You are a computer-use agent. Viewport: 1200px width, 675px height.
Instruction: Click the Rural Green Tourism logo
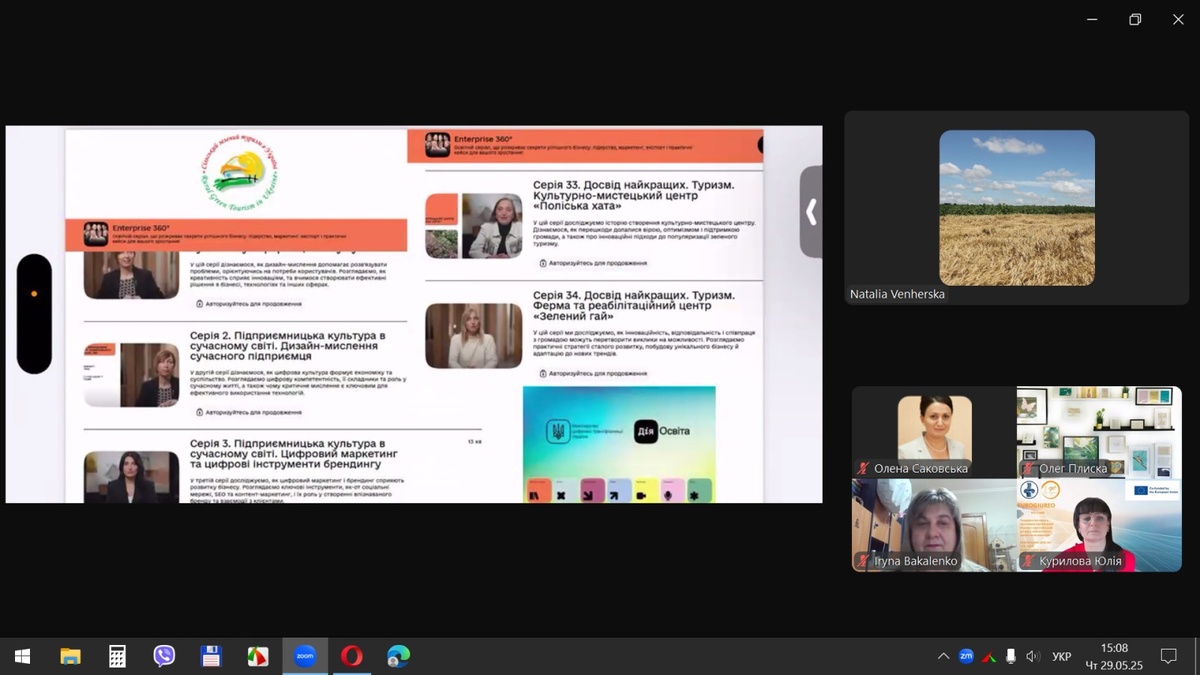pyautogui.click(x=240, y=171)
